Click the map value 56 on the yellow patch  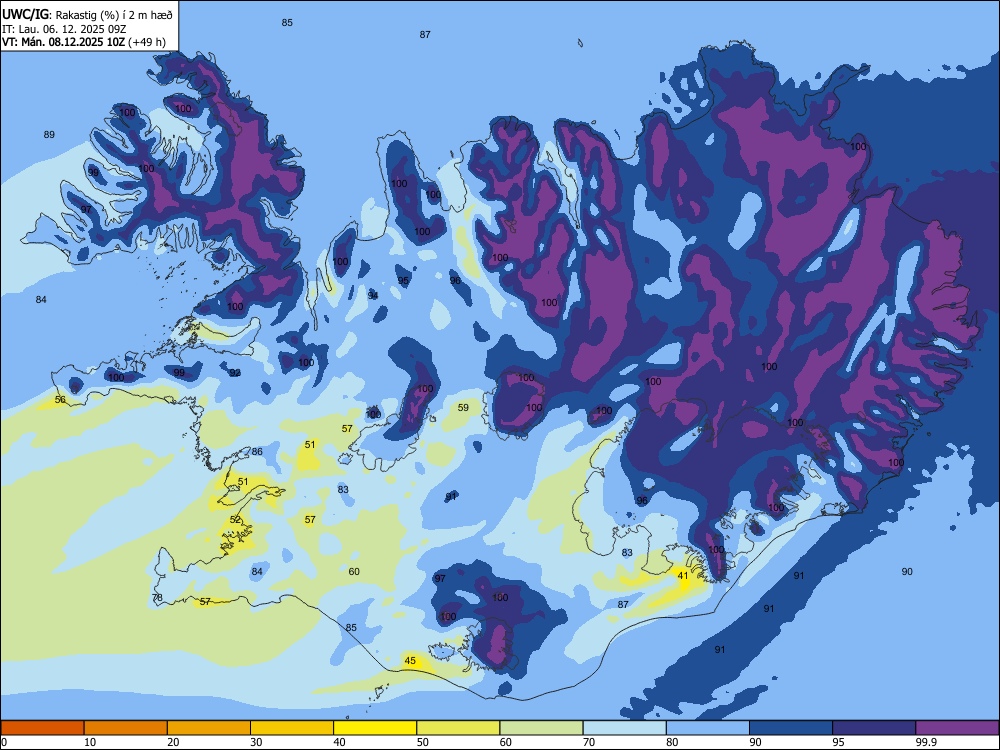60,400
